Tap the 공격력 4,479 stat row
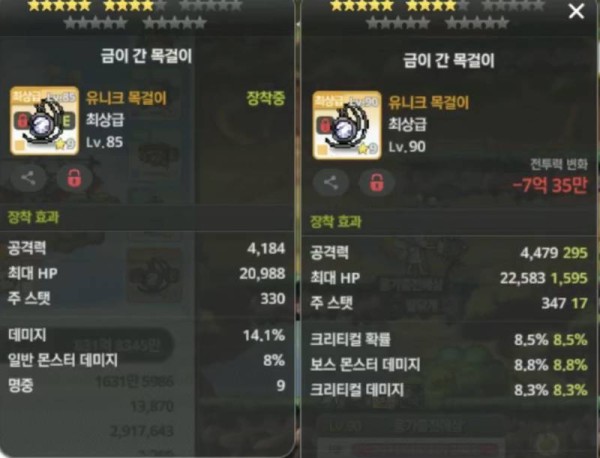This screenshot has width=600, height=458. pyautogui.click(x=448, y=253)
